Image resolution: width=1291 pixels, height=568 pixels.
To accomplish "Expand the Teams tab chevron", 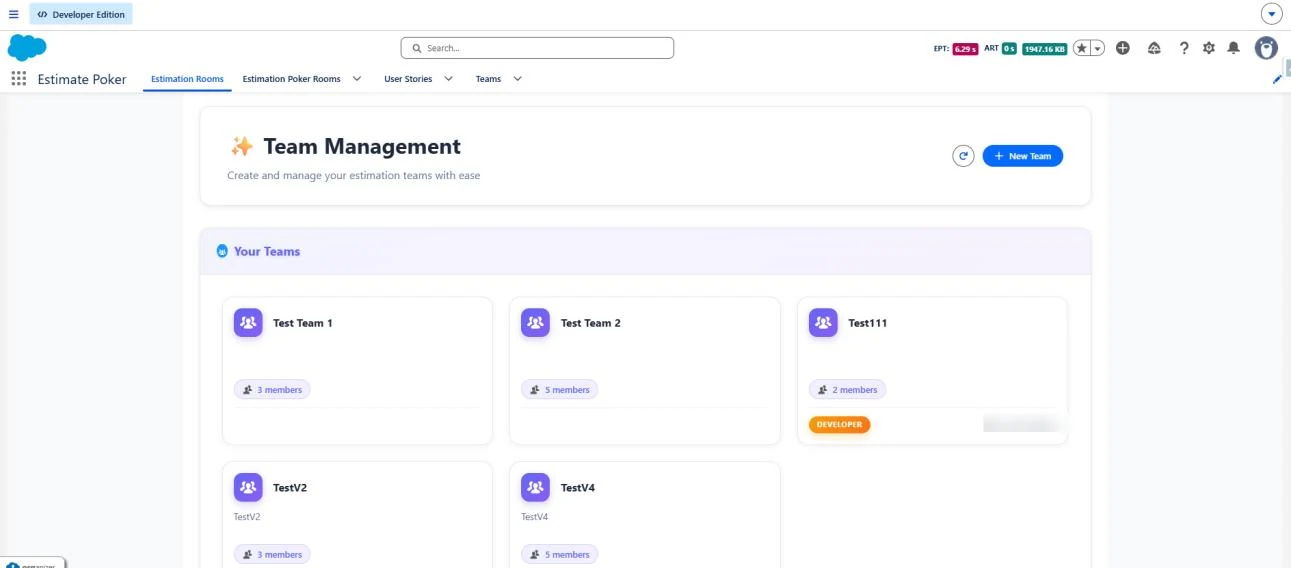I will pyautogui.click(x=517, y=79).
